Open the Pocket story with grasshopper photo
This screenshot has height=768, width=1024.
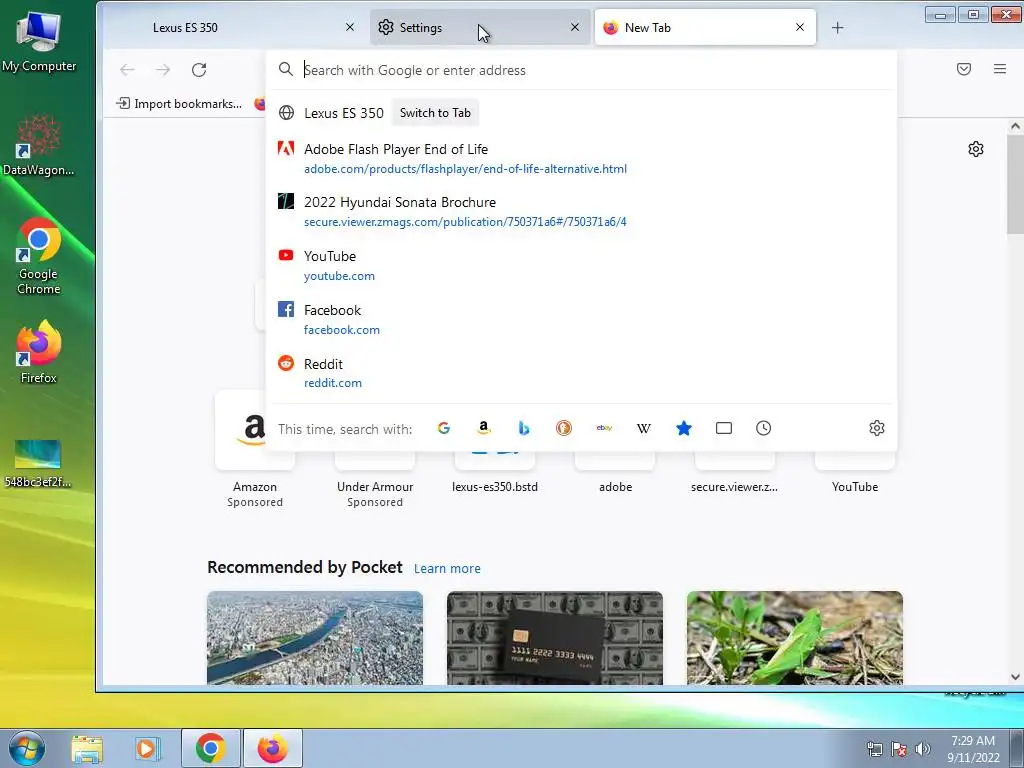(795, 638)
